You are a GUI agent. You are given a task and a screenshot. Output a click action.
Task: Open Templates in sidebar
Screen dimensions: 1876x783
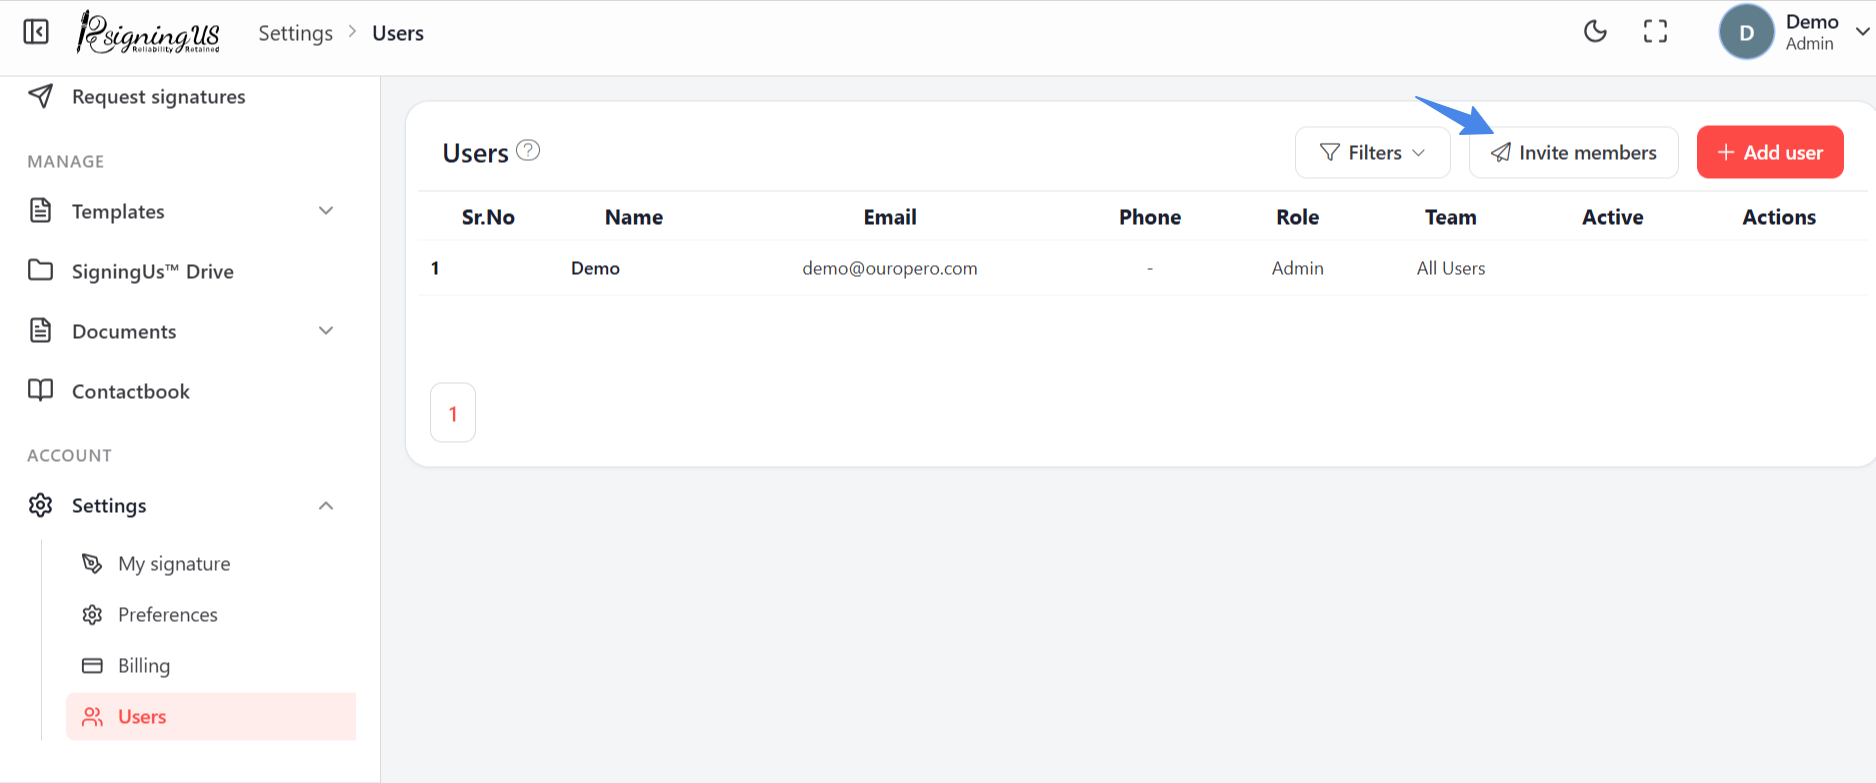click(x=118, y=211)
